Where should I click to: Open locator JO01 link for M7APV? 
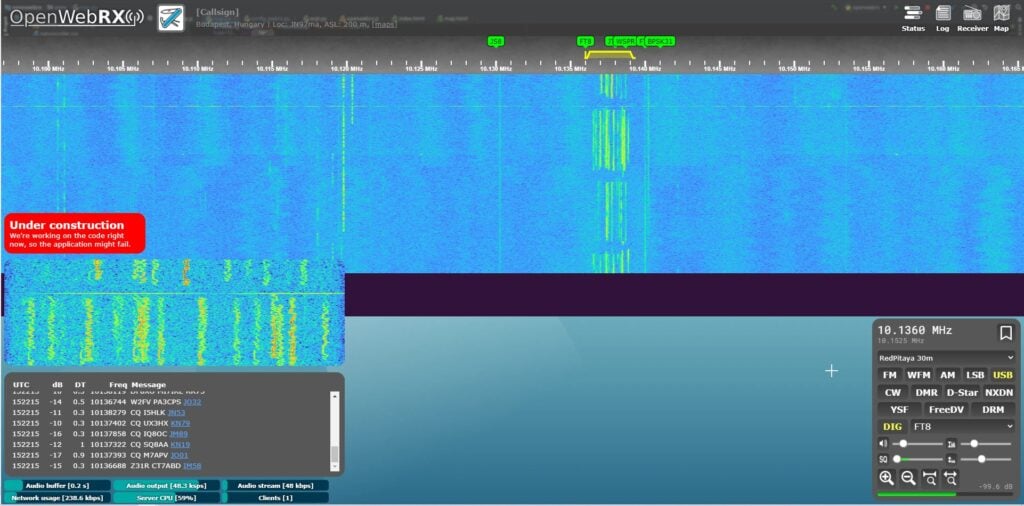point(179,455)
